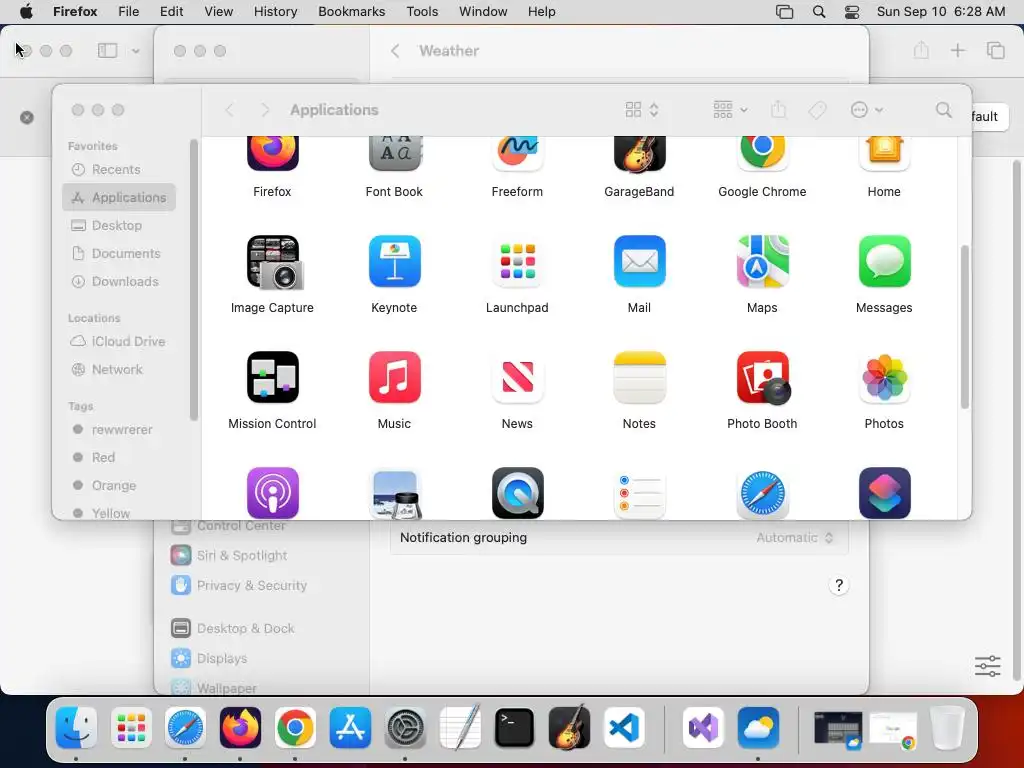Viewport: 1024px width, 768px height.
Task: Select Applications in Finder sidebar
Action: click(120, 197)
